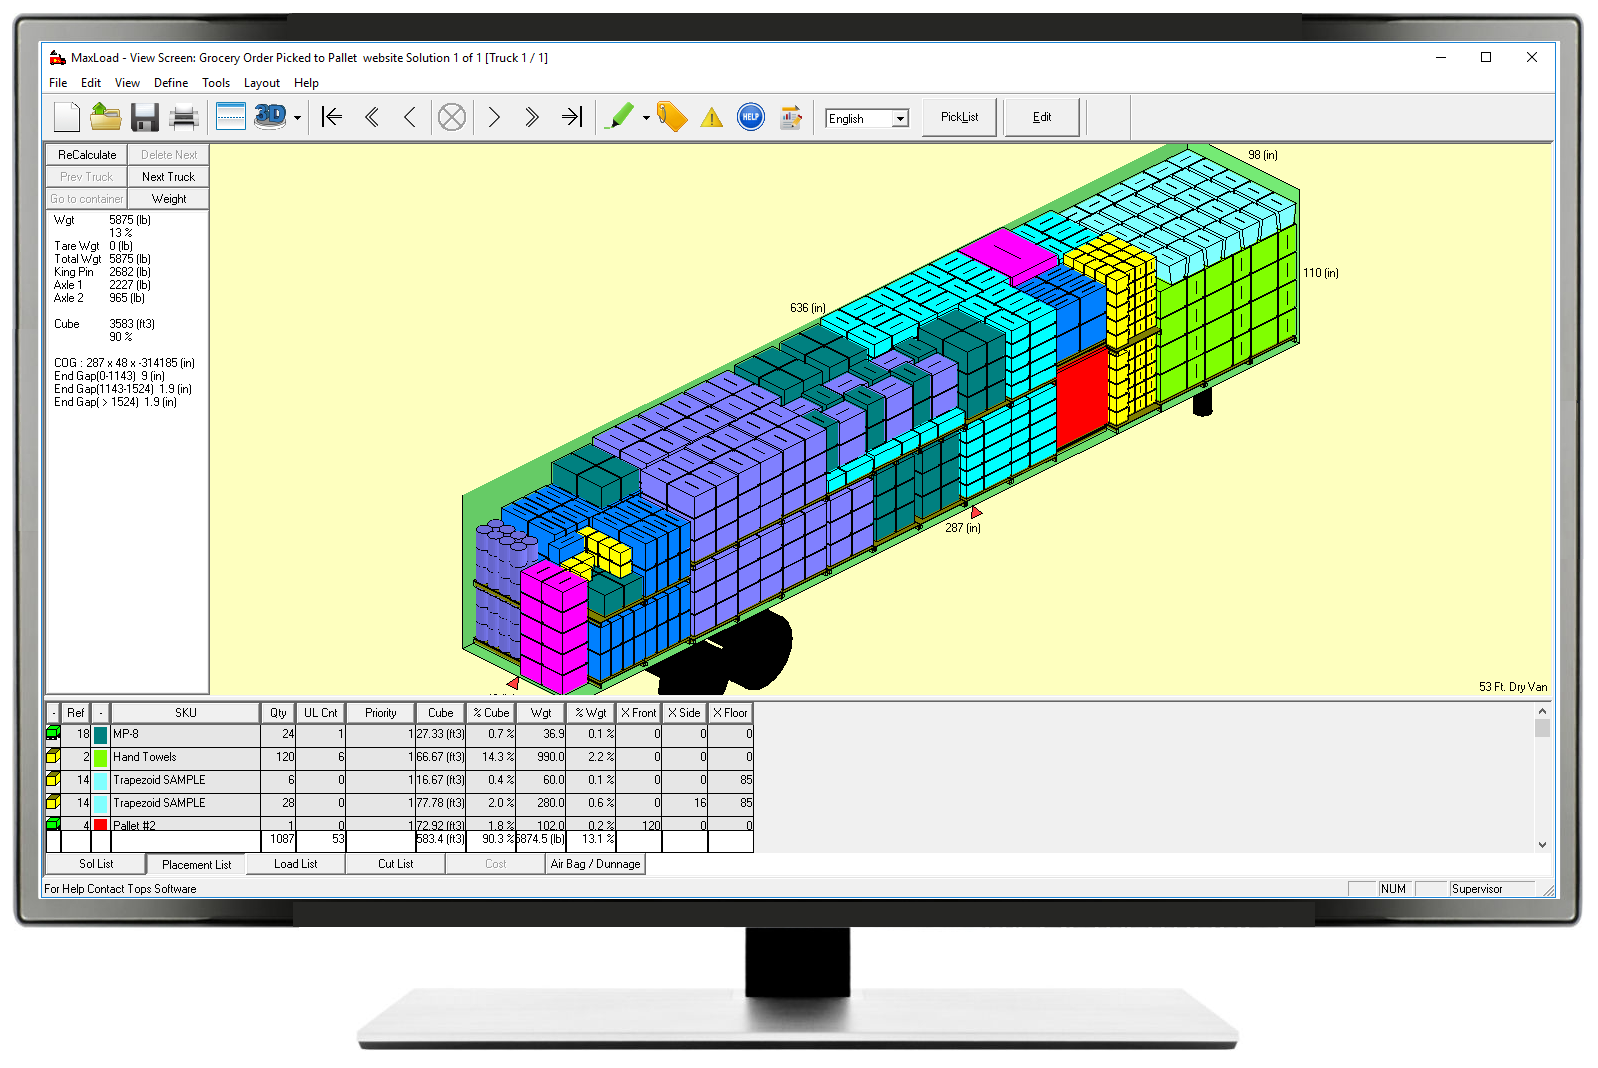
Task: Click the Next Truck button
Action: pyautogui.click(x=168, y=177)
